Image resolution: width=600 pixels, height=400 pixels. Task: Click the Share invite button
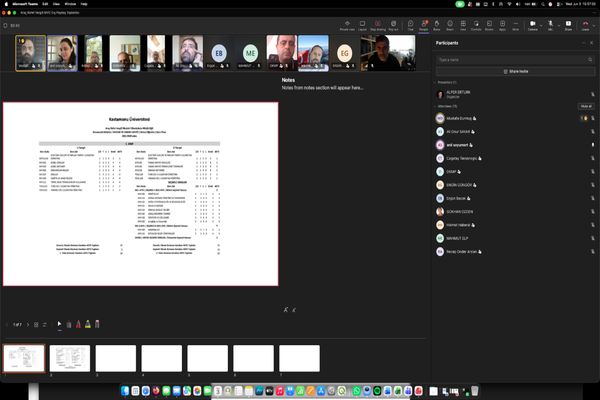516,72
